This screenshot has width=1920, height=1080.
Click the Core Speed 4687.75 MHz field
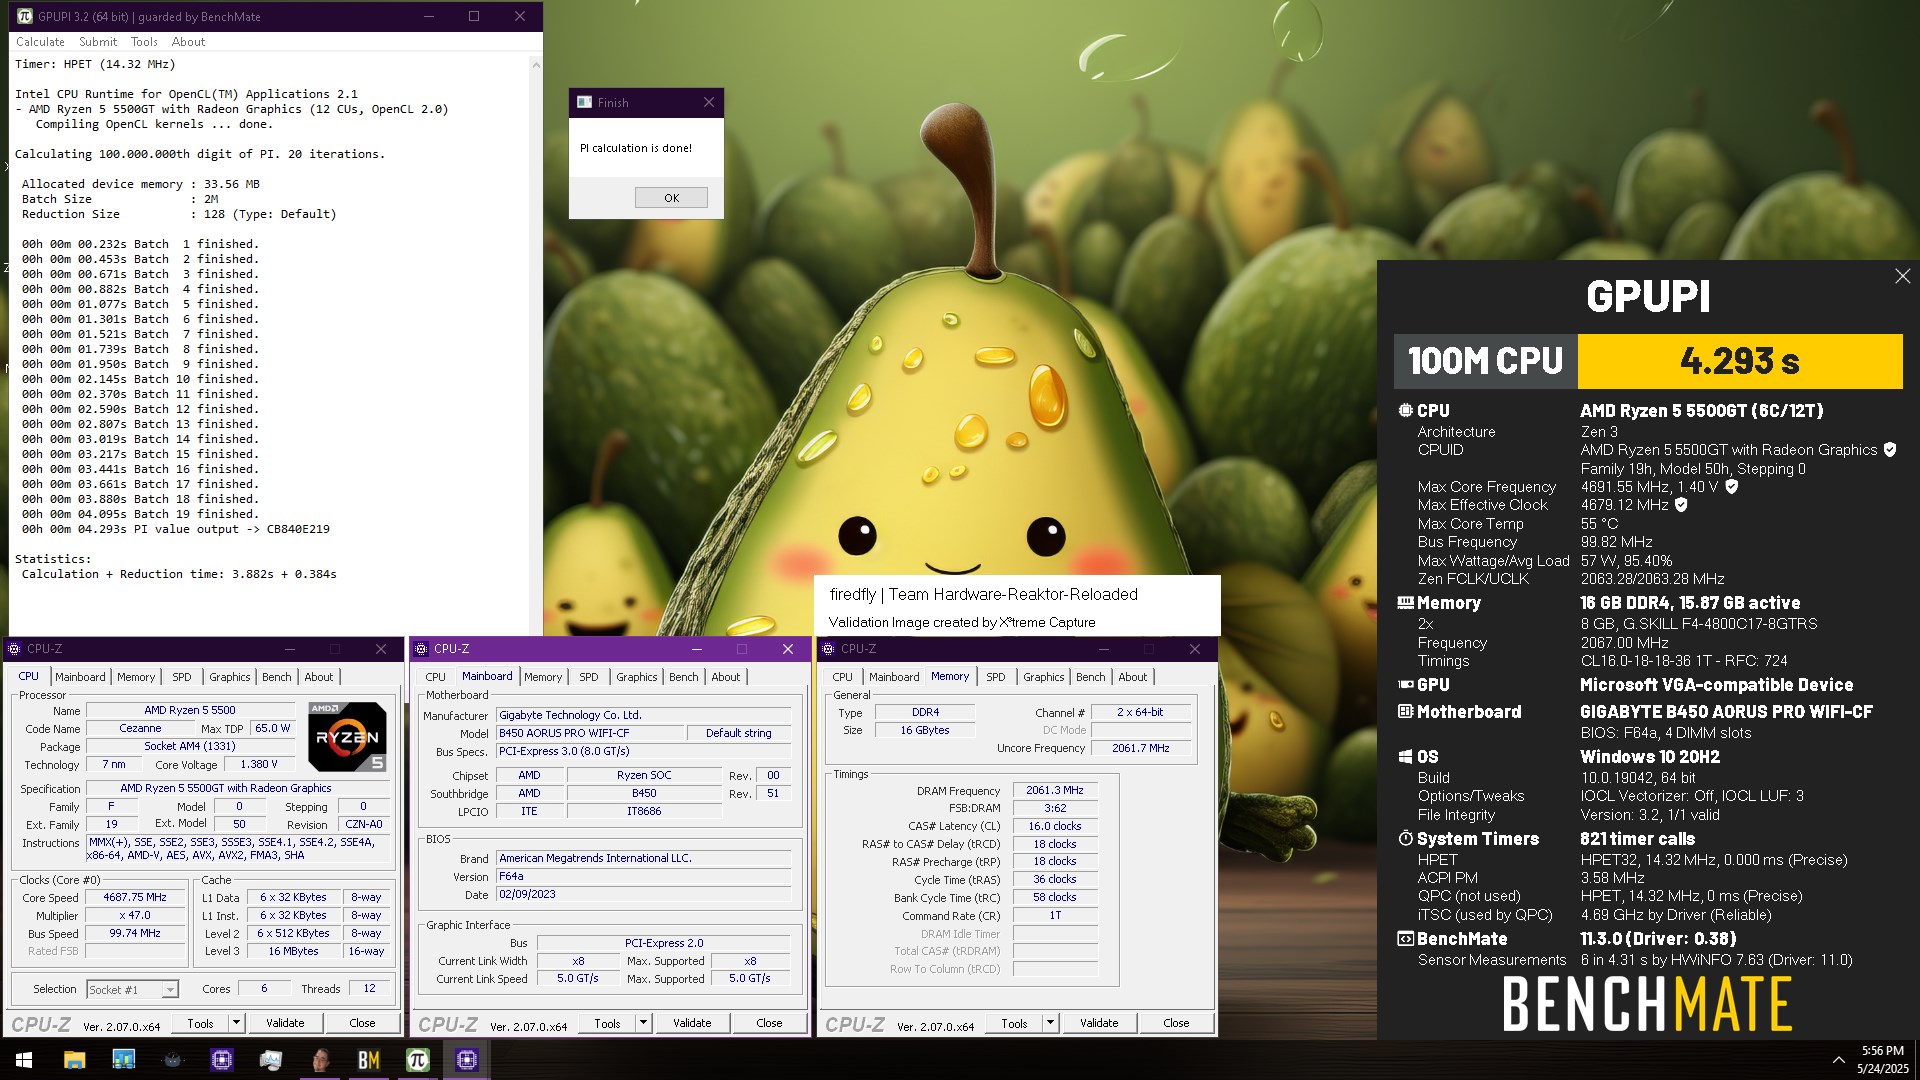point(136,897)
